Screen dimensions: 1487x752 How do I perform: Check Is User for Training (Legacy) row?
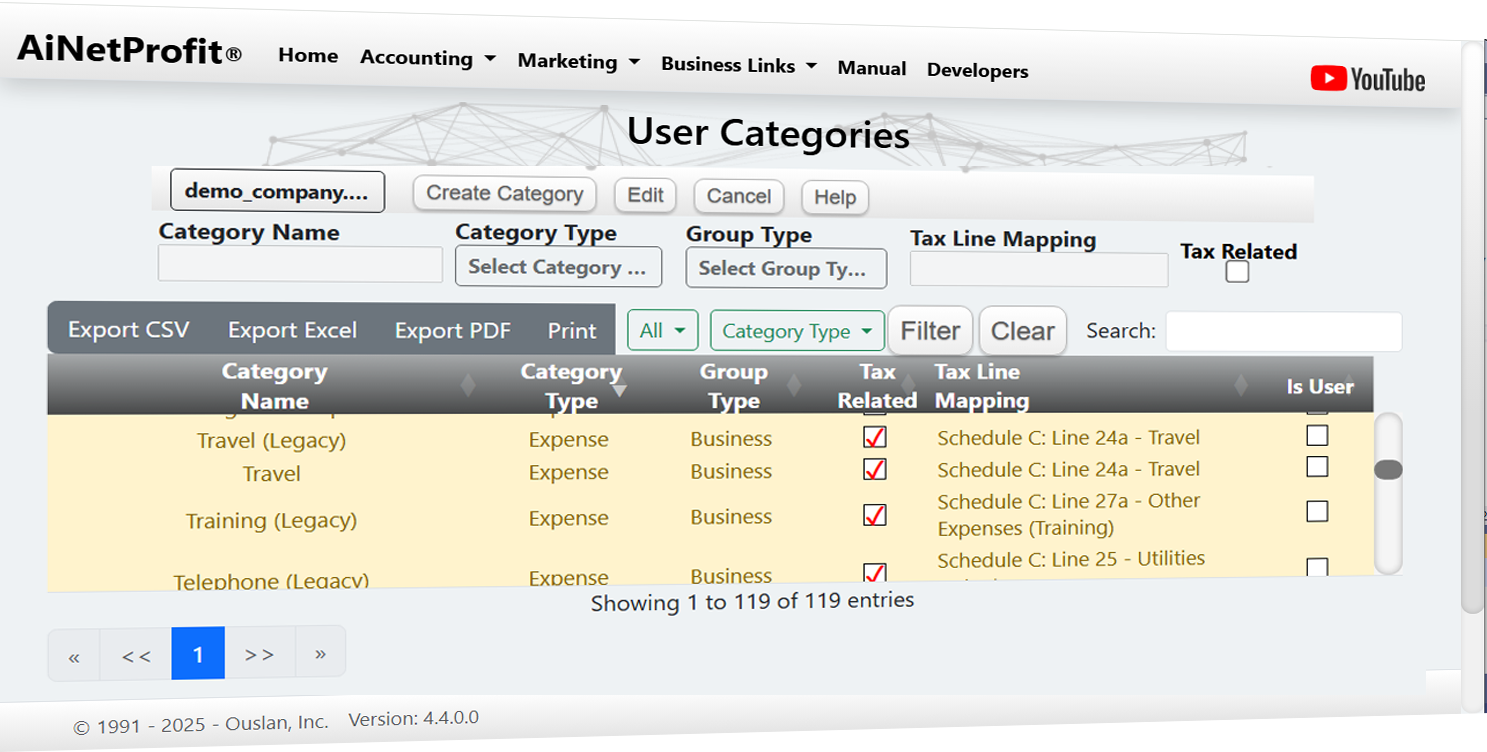[1318, 511]
